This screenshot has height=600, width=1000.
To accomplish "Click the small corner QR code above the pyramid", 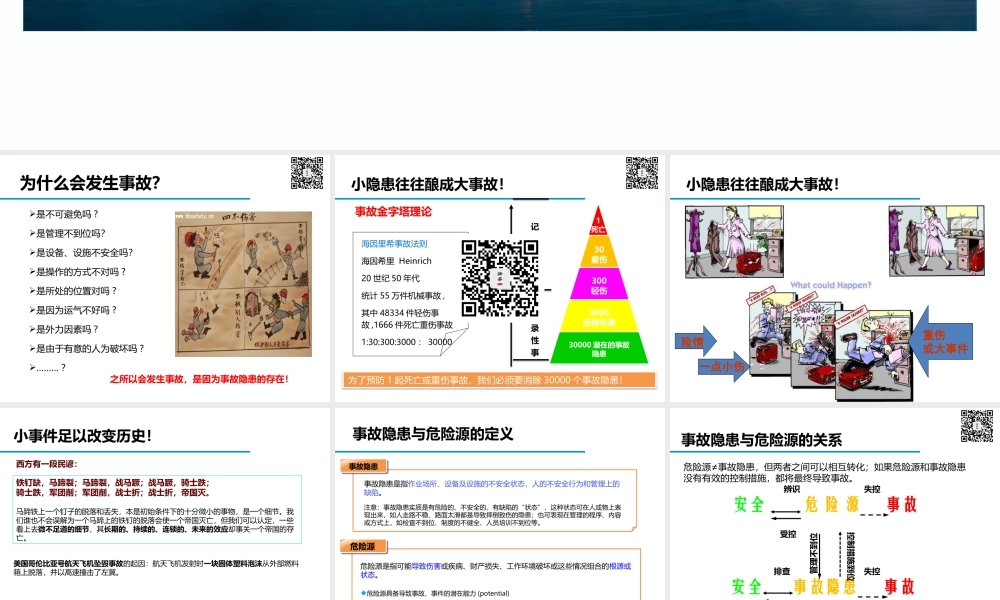I will 641,173.
